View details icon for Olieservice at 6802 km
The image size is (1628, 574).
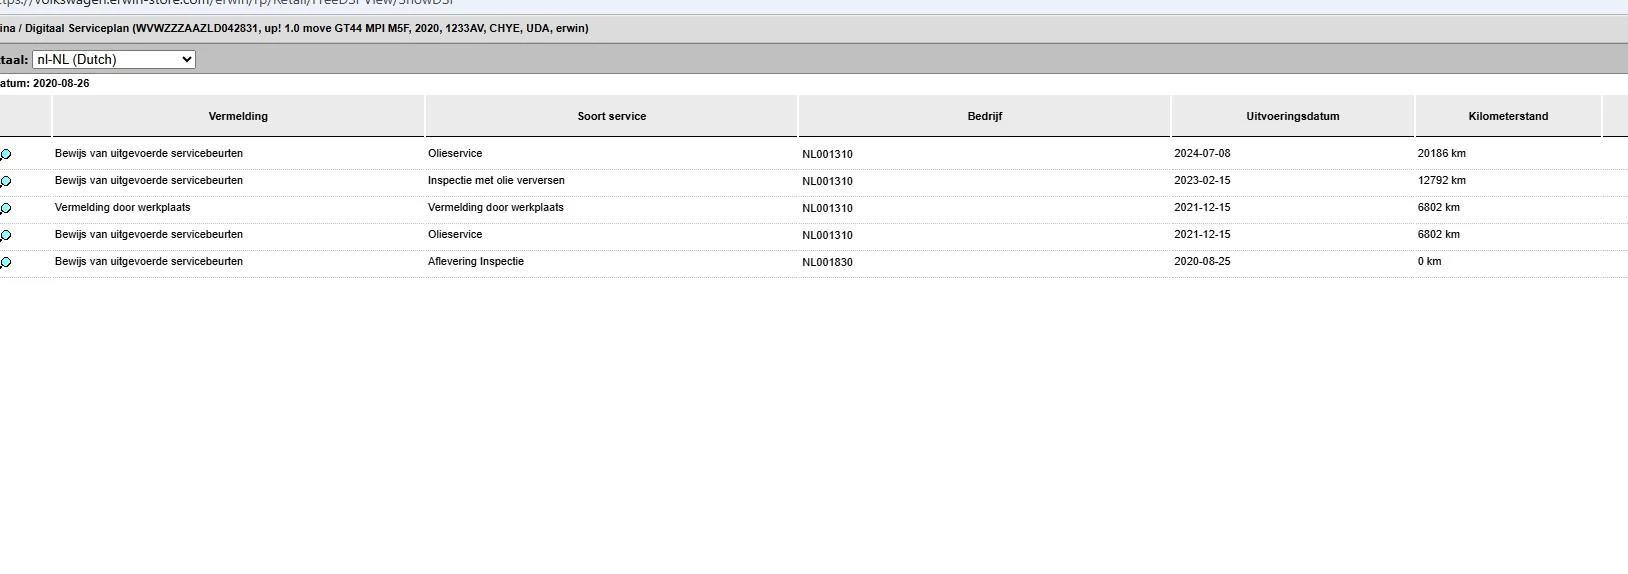coord(6,236)
